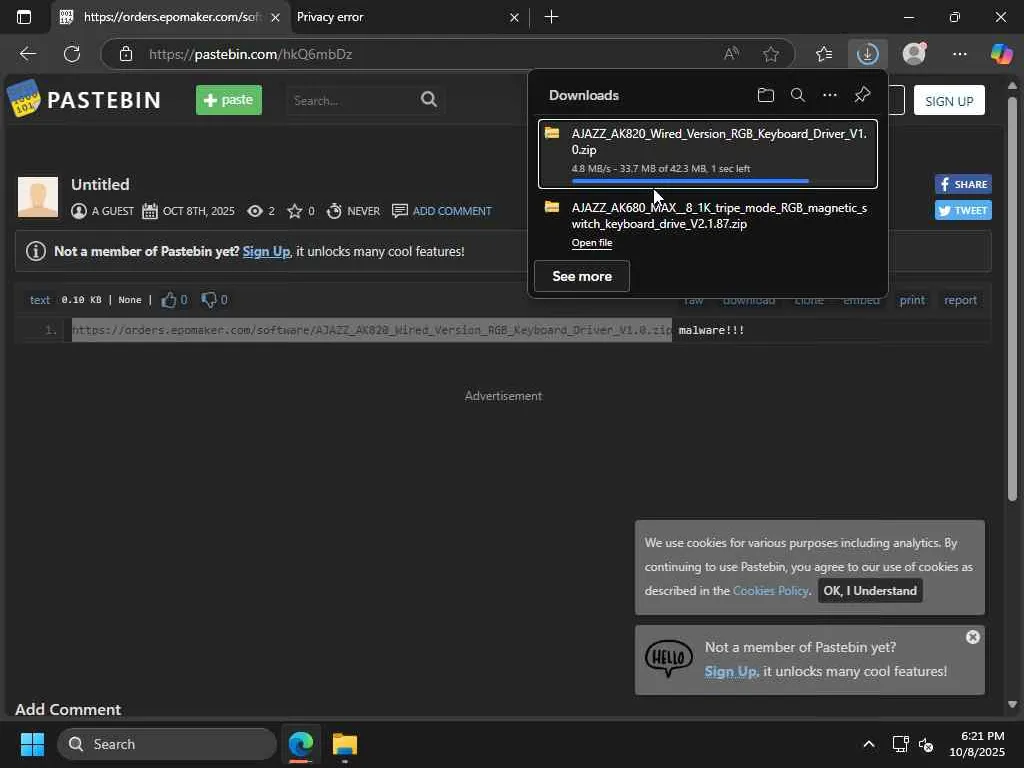Like the paste with thumbs up
Image resolution: width=1024 pixels, height=768 pixels.
(x=168, y=300)
